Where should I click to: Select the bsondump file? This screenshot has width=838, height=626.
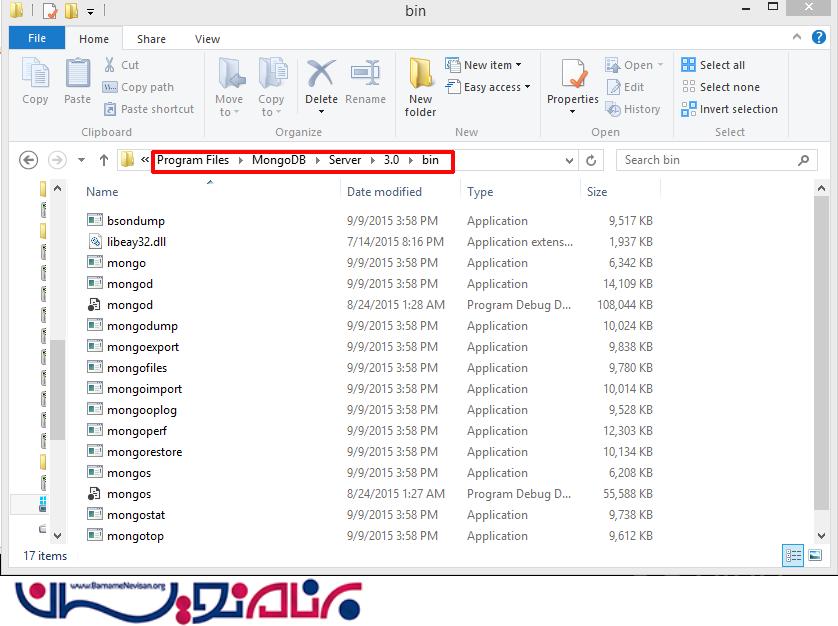(x=136, y=221)
